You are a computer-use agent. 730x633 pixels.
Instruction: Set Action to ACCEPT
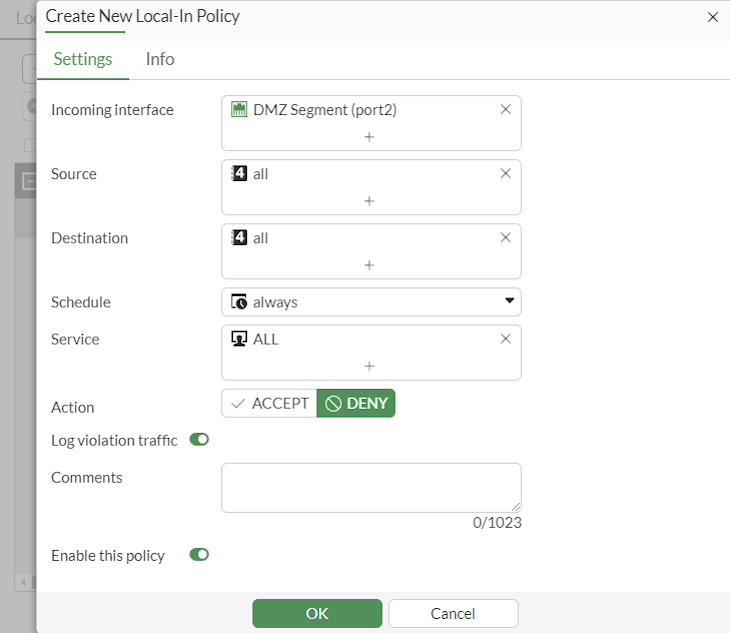[x=269, y=403]
